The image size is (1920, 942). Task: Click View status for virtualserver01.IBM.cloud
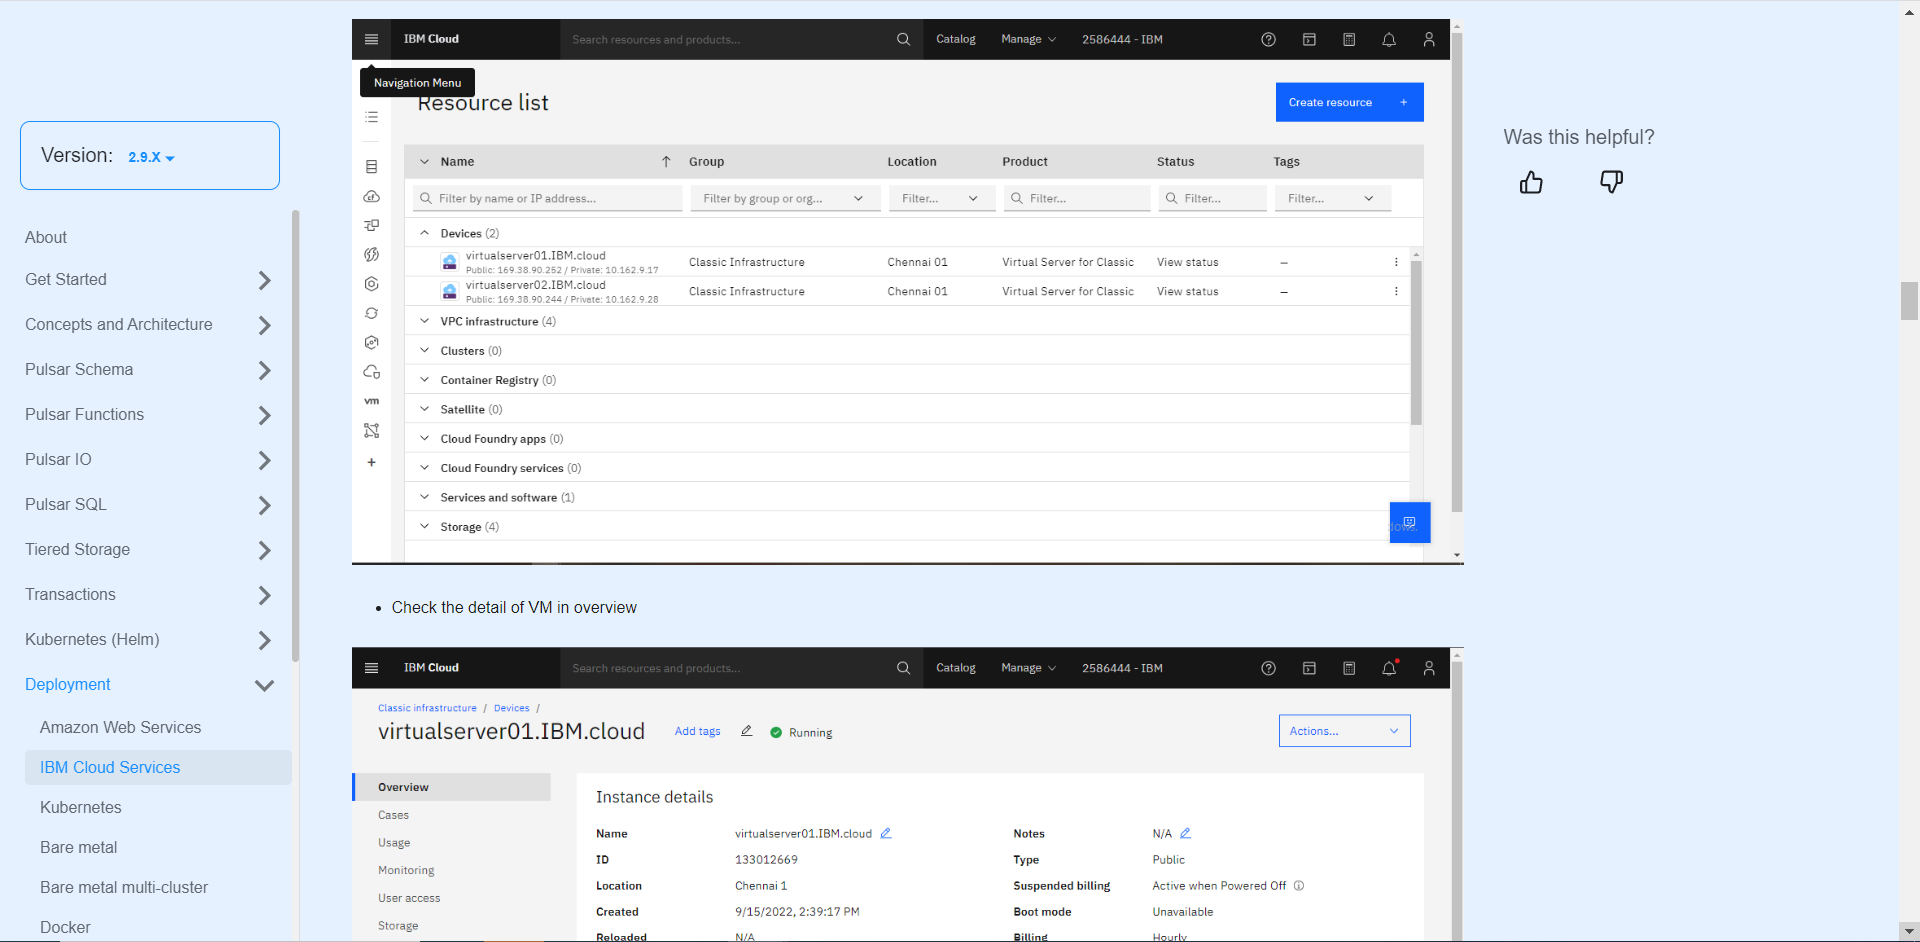pos(1187,262)
